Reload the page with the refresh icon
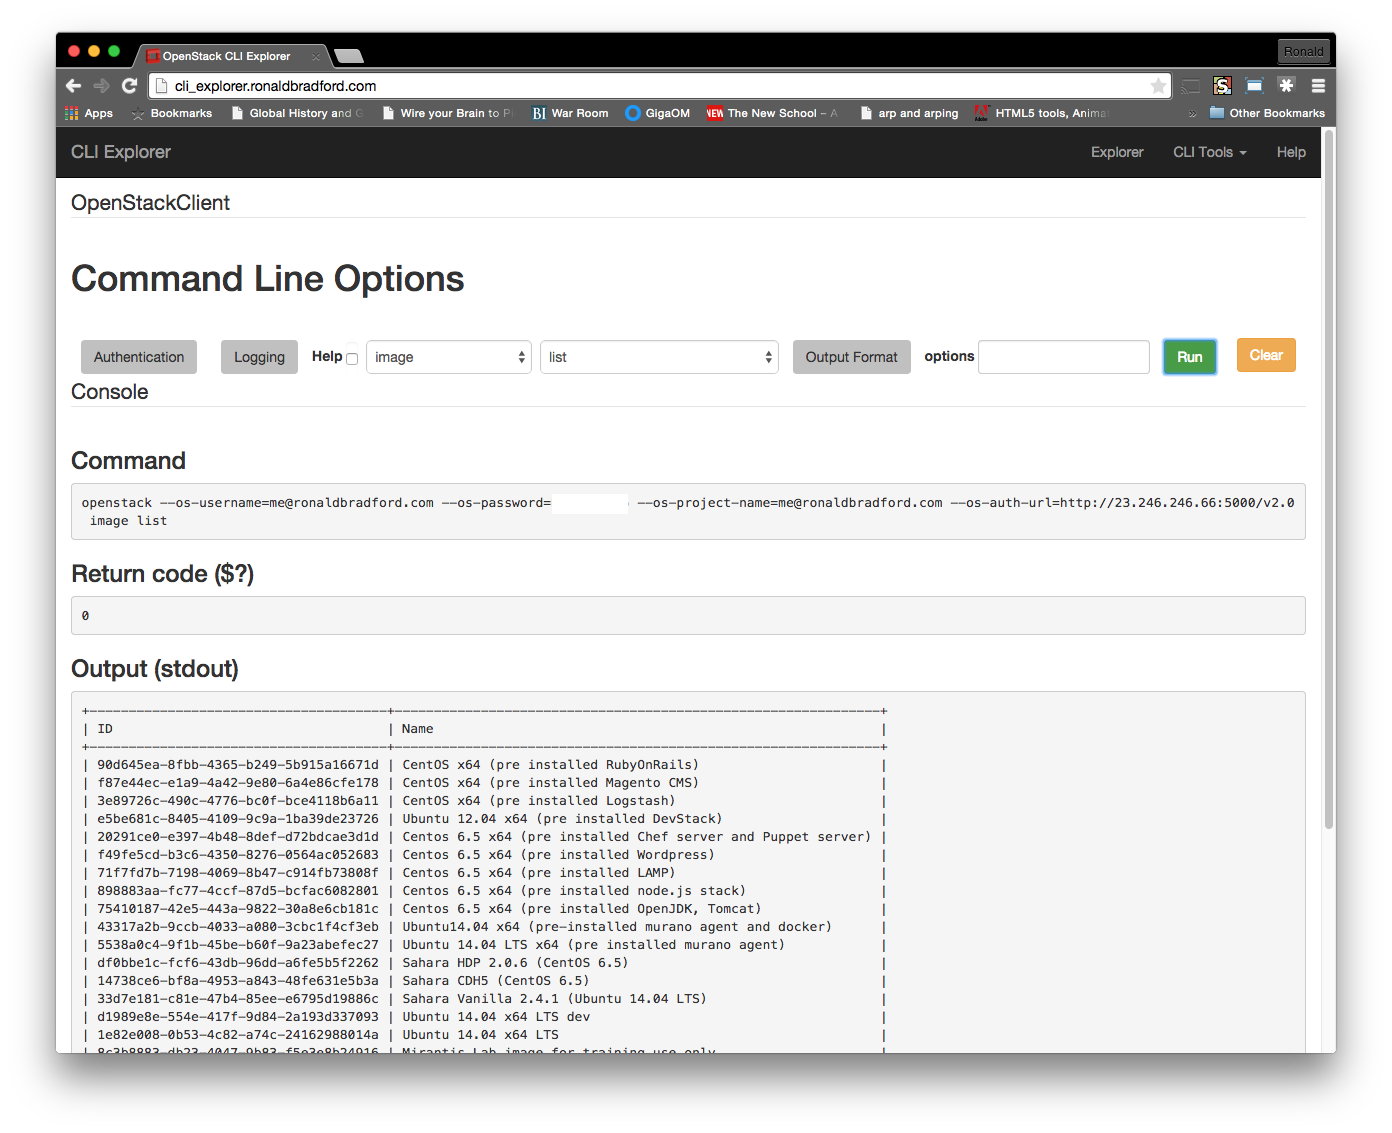The image size is (1392, 1133). [x=129, y=86]
